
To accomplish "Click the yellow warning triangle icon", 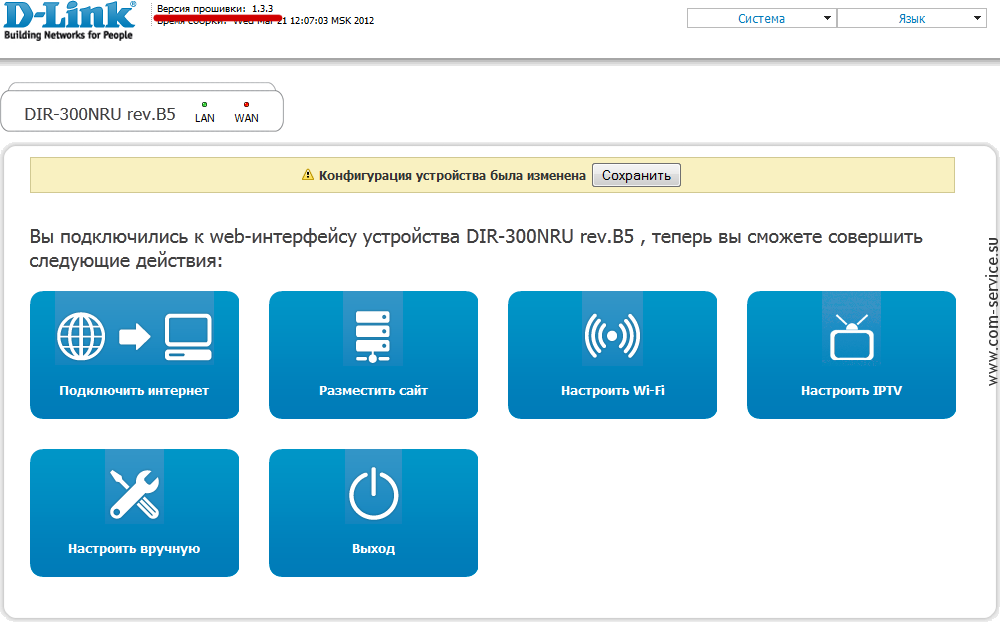I will click(307, 175).
